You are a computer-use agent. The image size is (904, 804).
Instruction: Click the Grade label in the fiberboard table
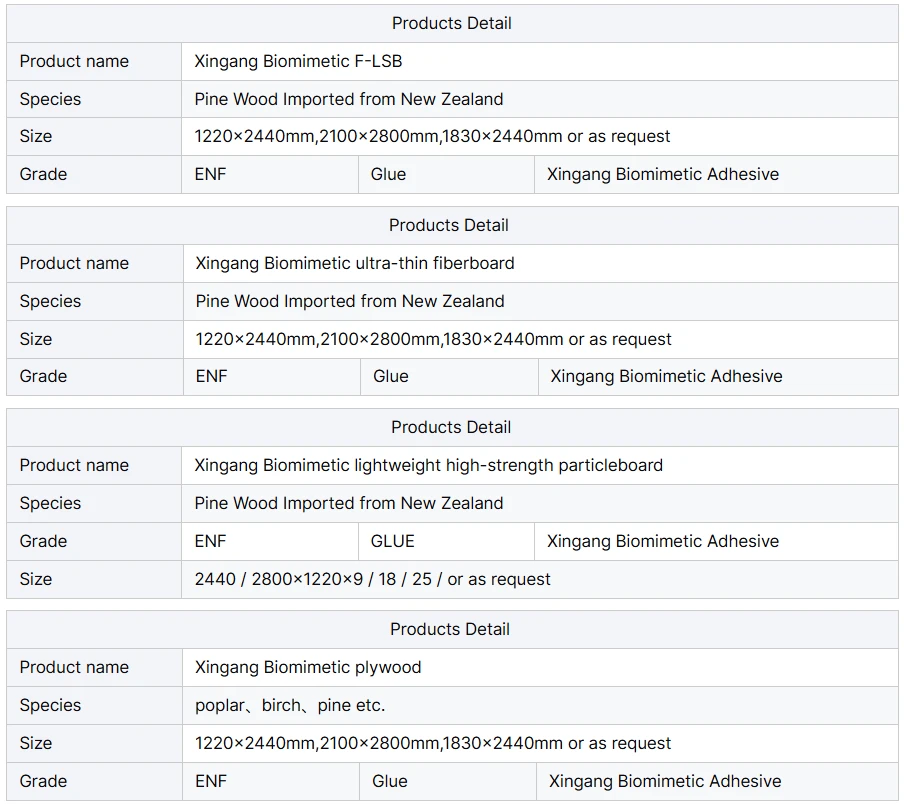pyautogui.click(x=95, y=377)
